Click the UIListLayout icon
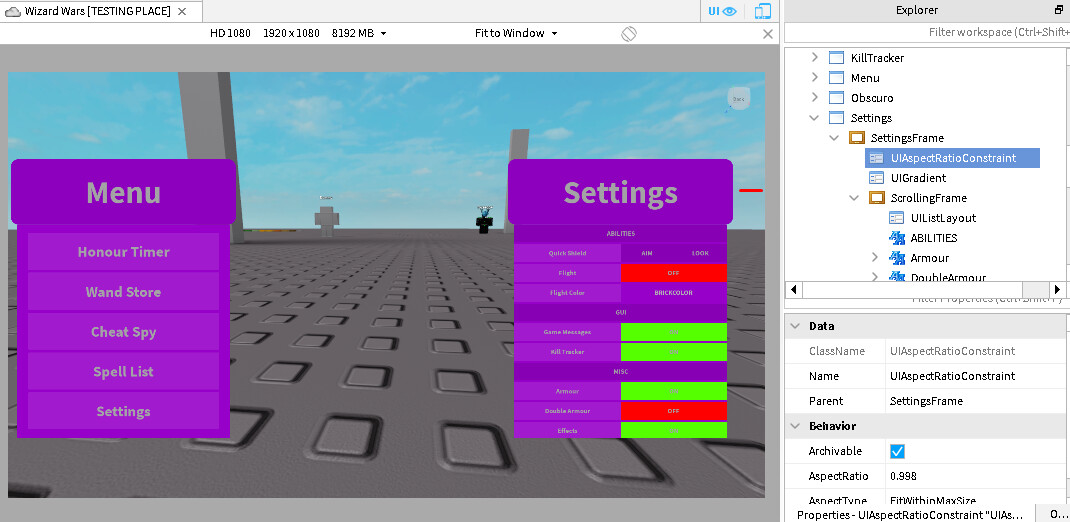The width and height of the screenshot is (1070, 522). (897, 218)
